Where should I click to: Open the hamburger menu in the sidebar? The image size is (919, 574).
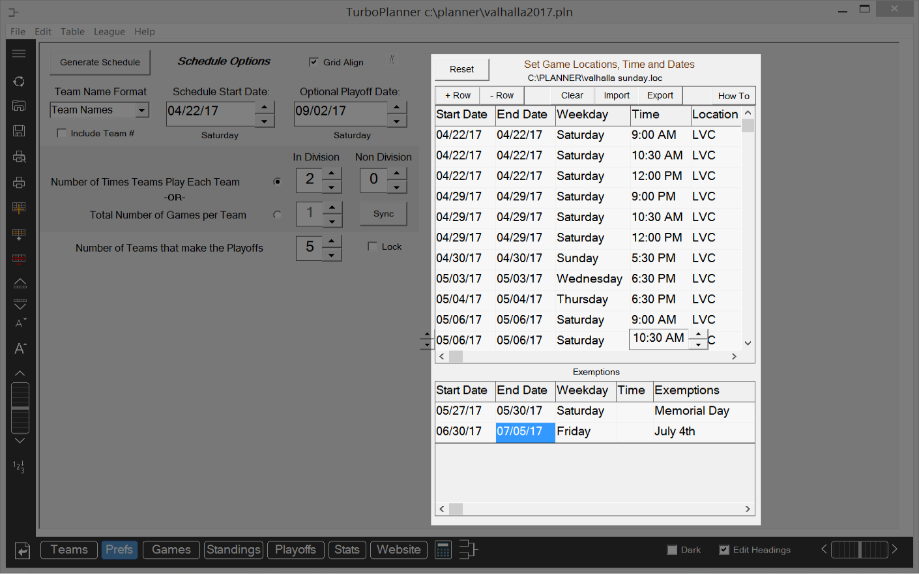point(19,54)
